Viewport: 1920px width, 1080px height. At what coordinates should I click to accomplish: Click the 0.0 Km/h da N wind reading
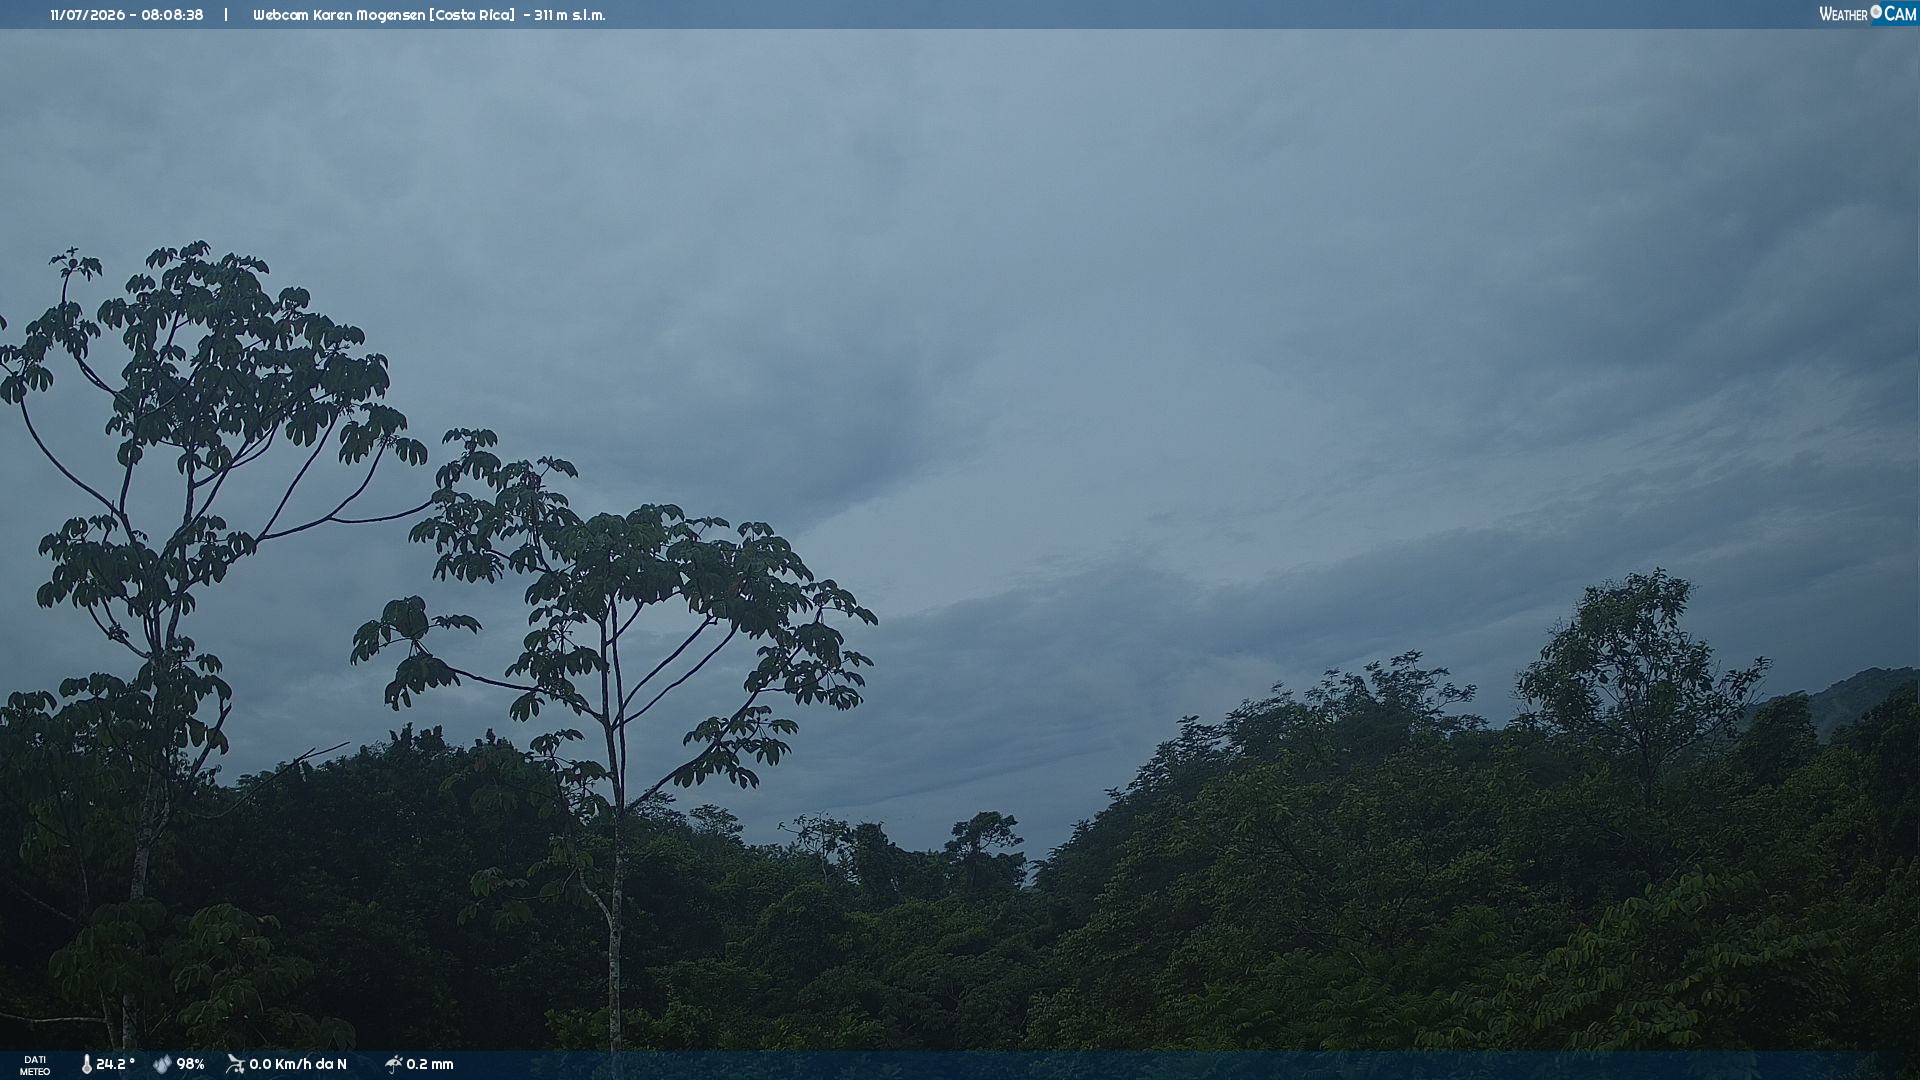(298, 1065)
